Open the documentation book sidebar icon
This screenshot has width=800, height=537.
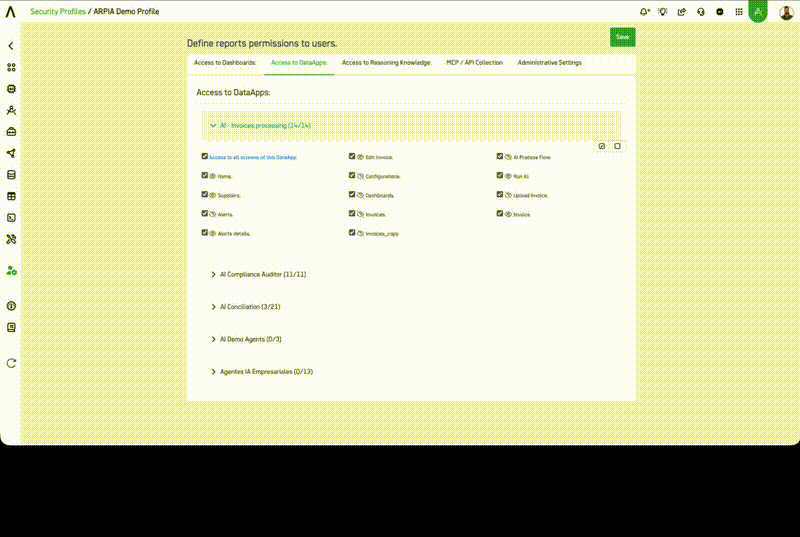(11, 327)
